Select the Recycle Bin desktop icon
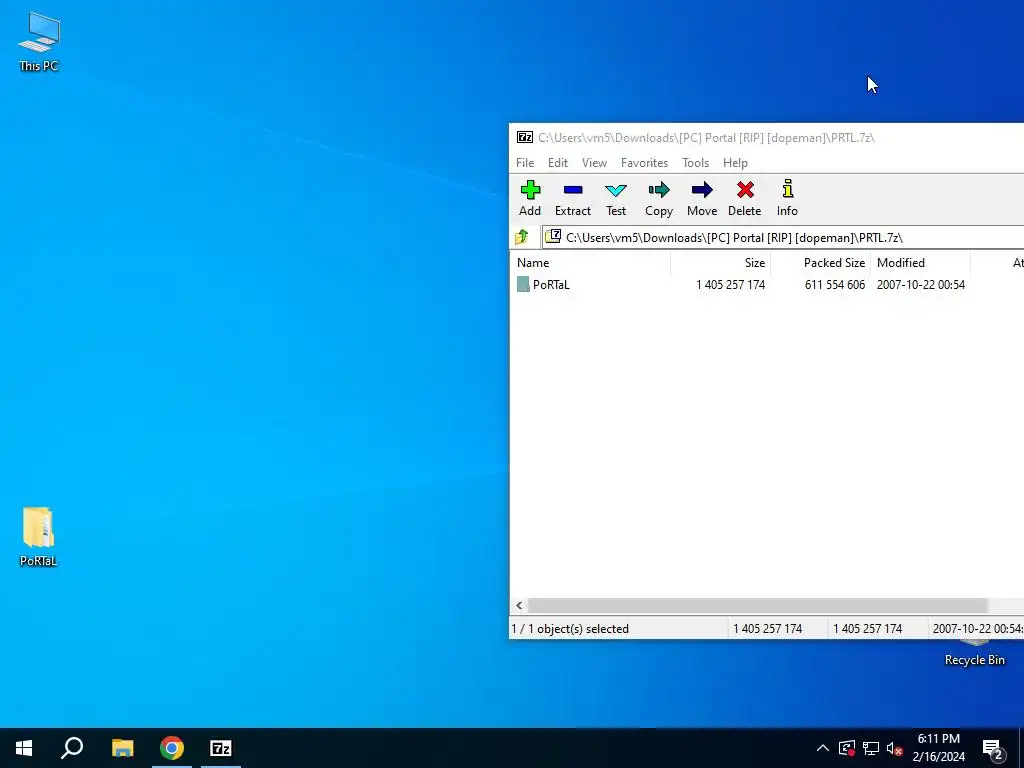The image size is (1024, 768). click(x=974, y=653)
